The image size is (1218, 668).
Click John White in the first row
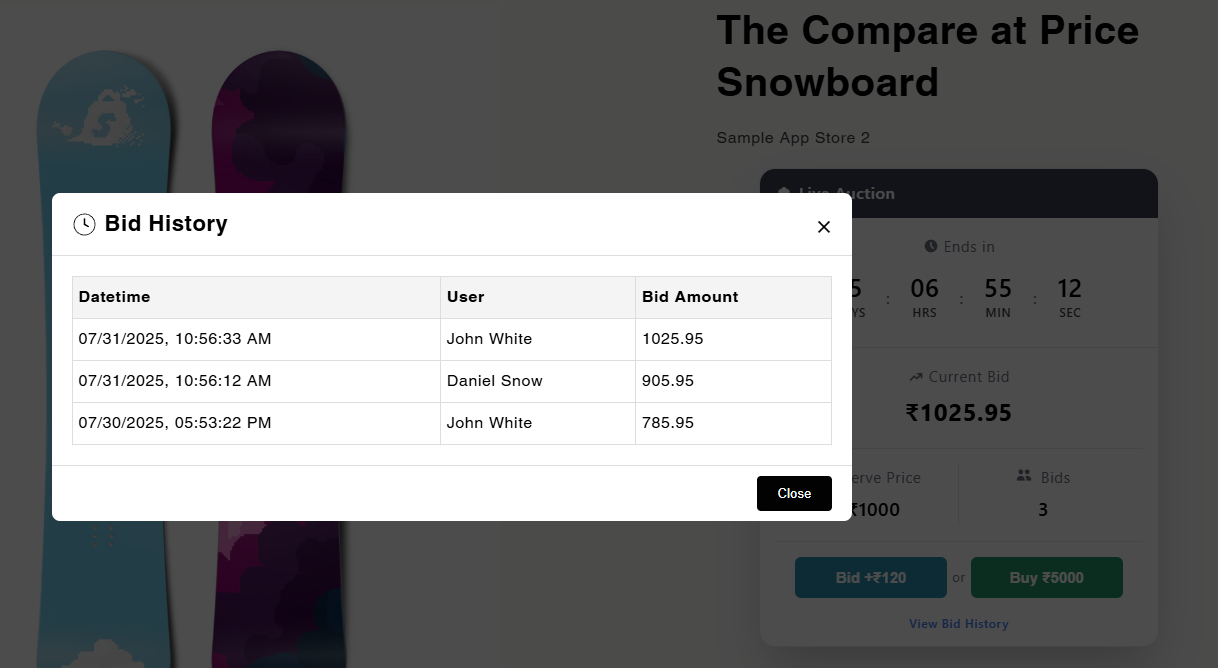point(489,339)
